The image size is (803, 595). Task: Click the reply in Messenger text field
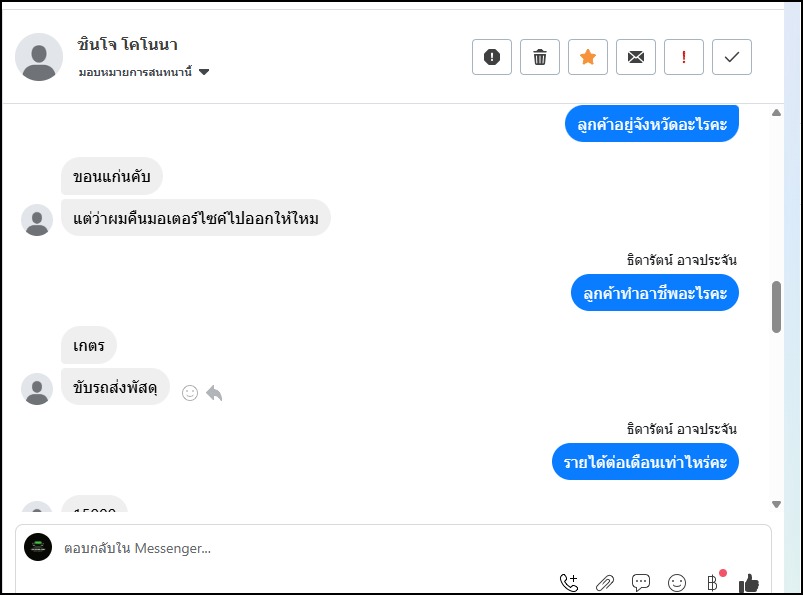[x=300, y=548]
